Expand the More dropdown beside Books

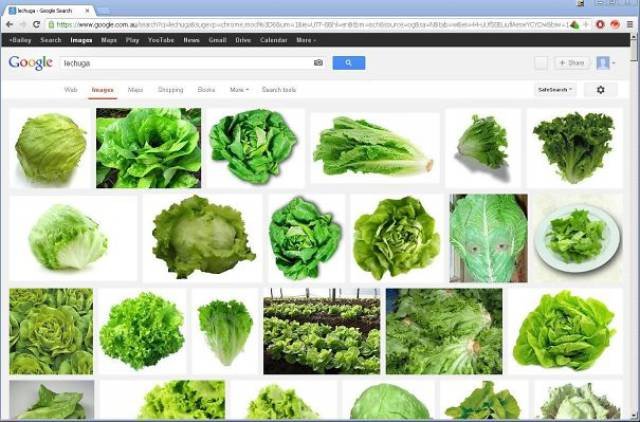[238, 90]
